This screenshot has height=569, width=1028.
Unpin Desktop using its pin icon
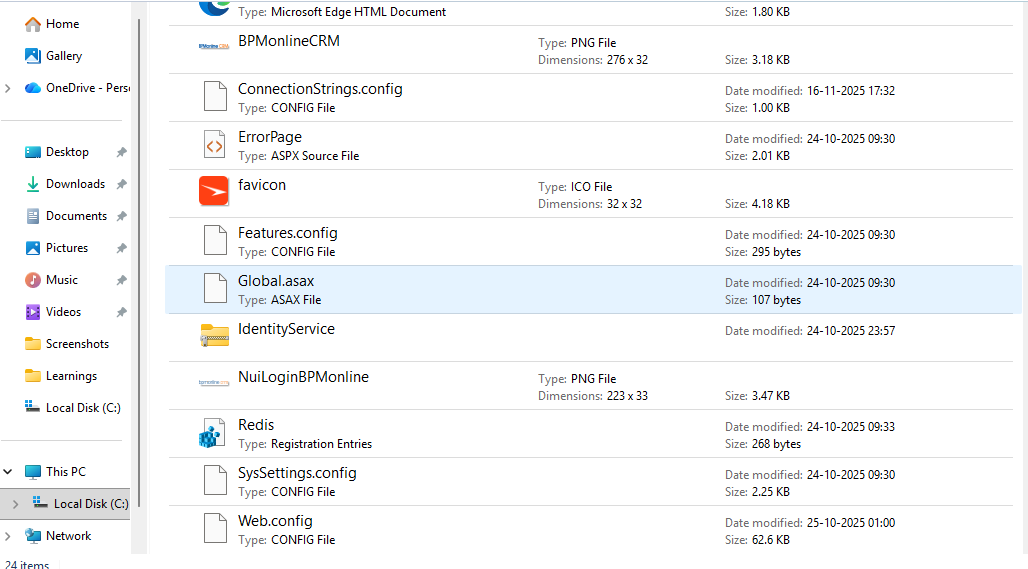tap(121, 152)
